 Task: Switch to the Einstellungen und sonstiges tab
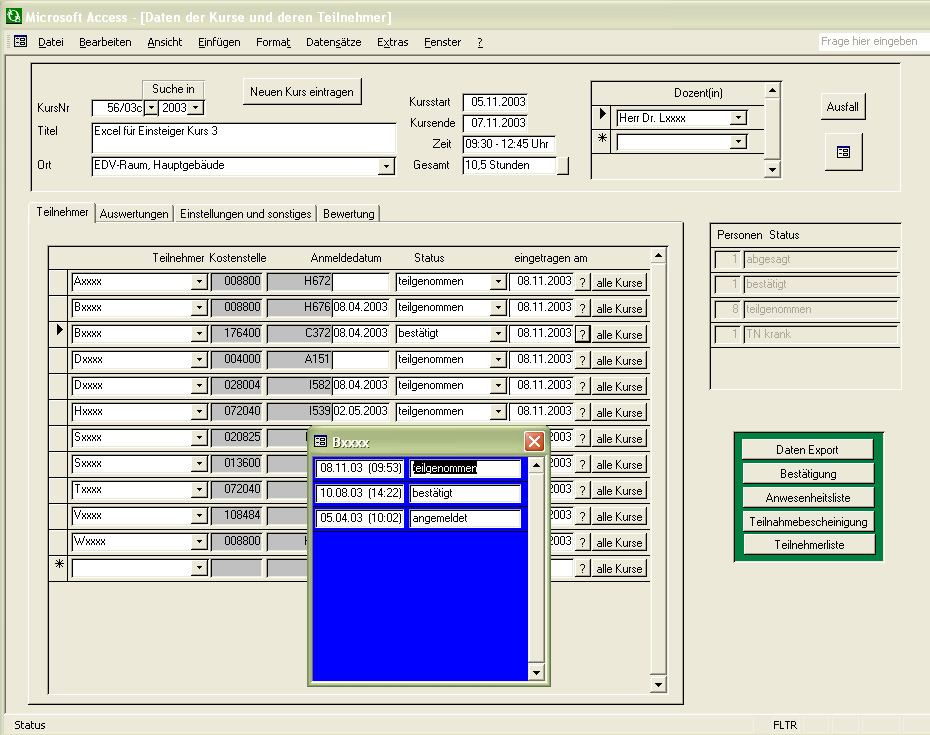tap(246, 214)
